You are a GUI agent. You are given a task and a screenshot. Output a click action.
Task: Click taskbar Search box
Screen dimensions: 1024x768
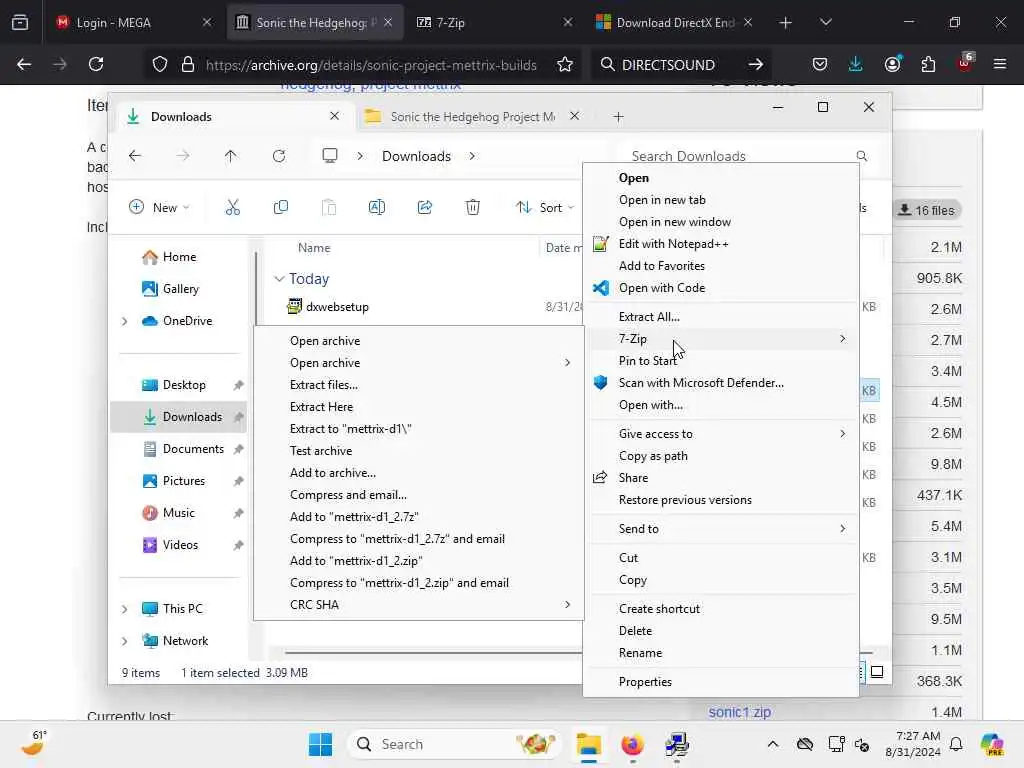click(455, 744)
